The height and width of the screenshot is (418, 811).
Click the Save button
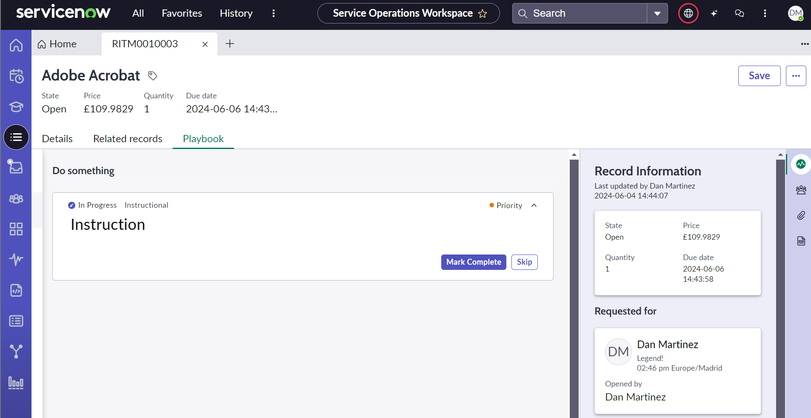[759, 76]
